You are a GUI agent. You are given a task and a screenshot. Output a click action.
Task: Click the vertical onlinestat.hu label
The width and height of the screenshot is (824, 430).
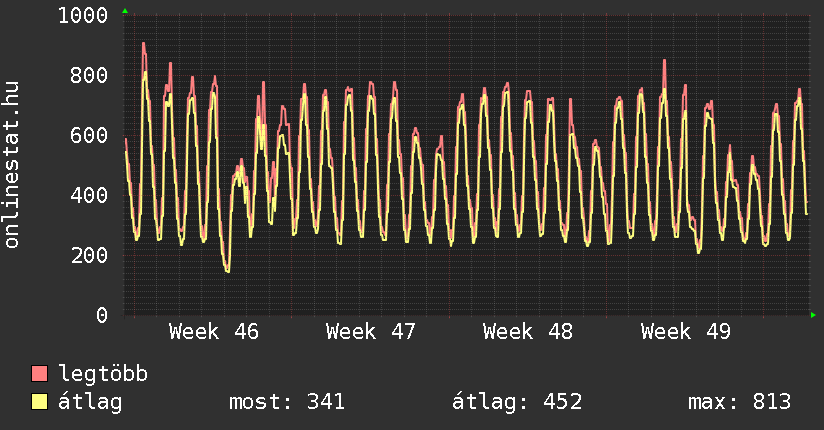(x=13, y=165)
